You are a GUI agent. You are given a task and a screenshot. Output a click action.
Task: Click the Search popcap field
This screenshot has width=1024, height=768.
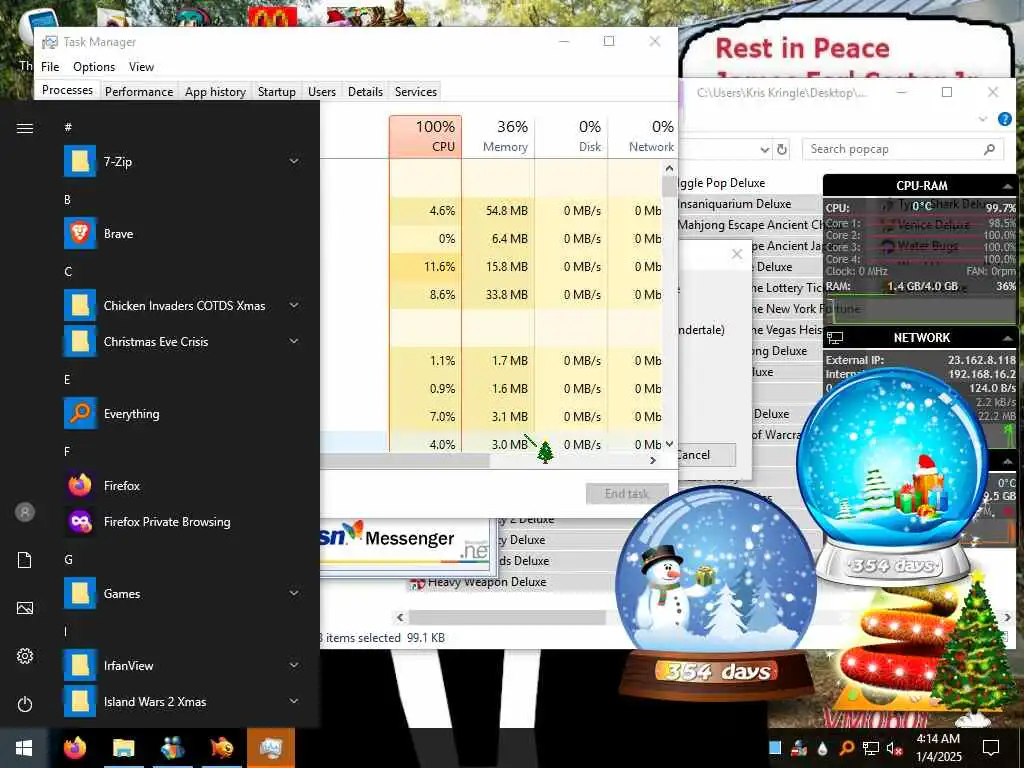(x=903, y=149)
